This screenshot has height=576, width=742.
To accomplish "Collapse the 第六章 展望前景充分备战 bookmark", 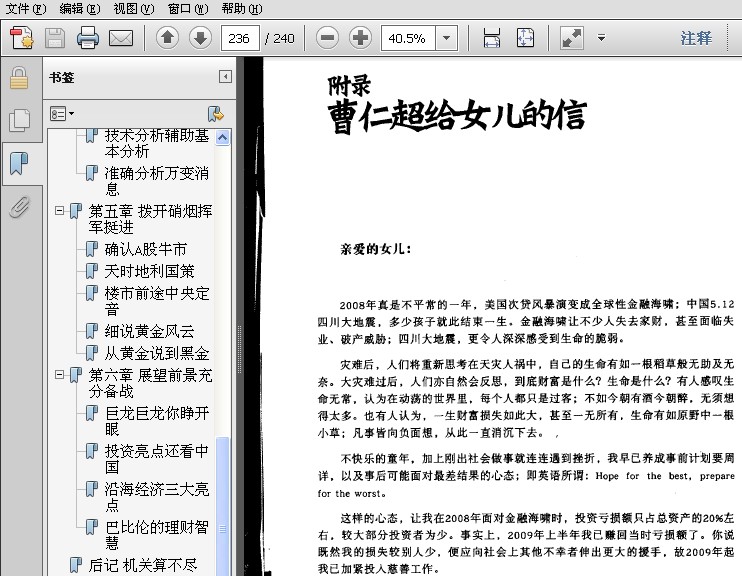I will click(60, 374).
